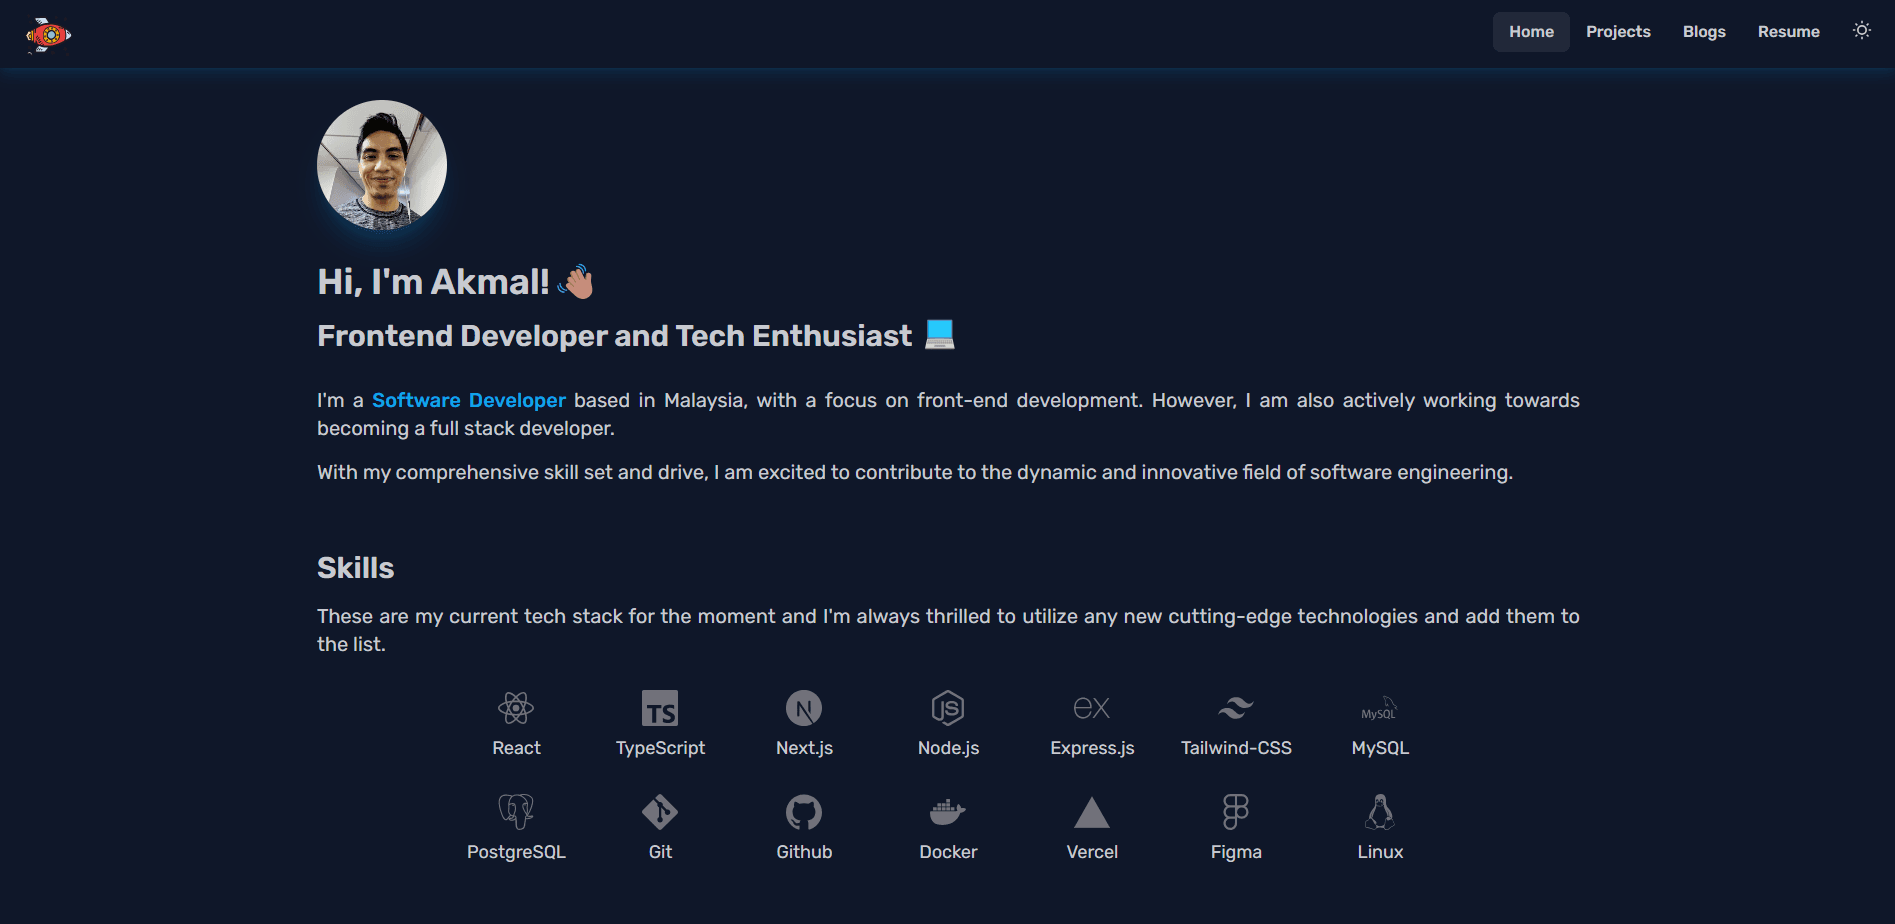This screenshot has width=1895, height=924.
Task: Select the Next.js skill icon
Action: (804, 708)
